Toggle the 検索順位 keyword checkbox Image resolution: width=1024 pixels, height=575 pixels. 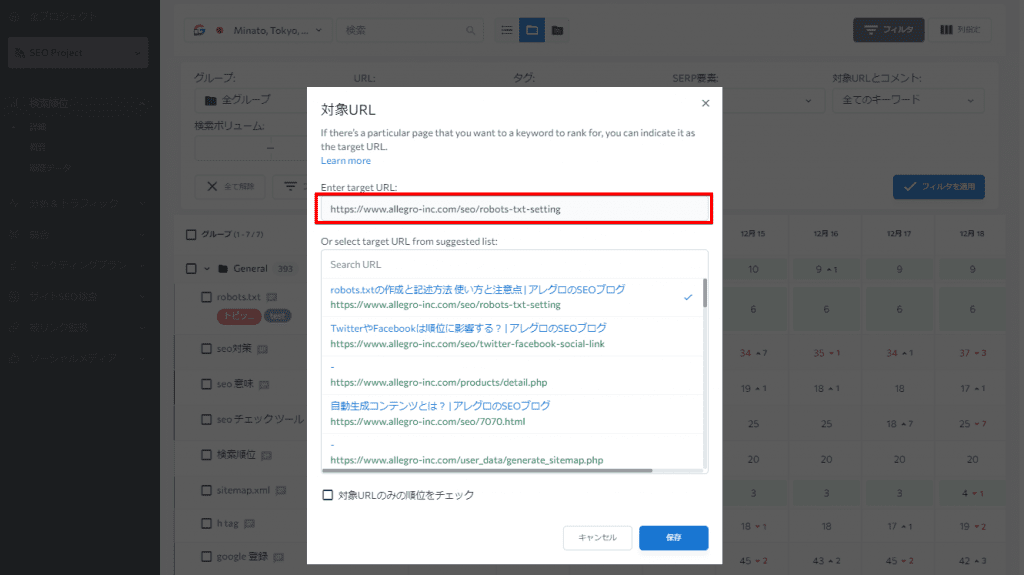tap(206, 455)
